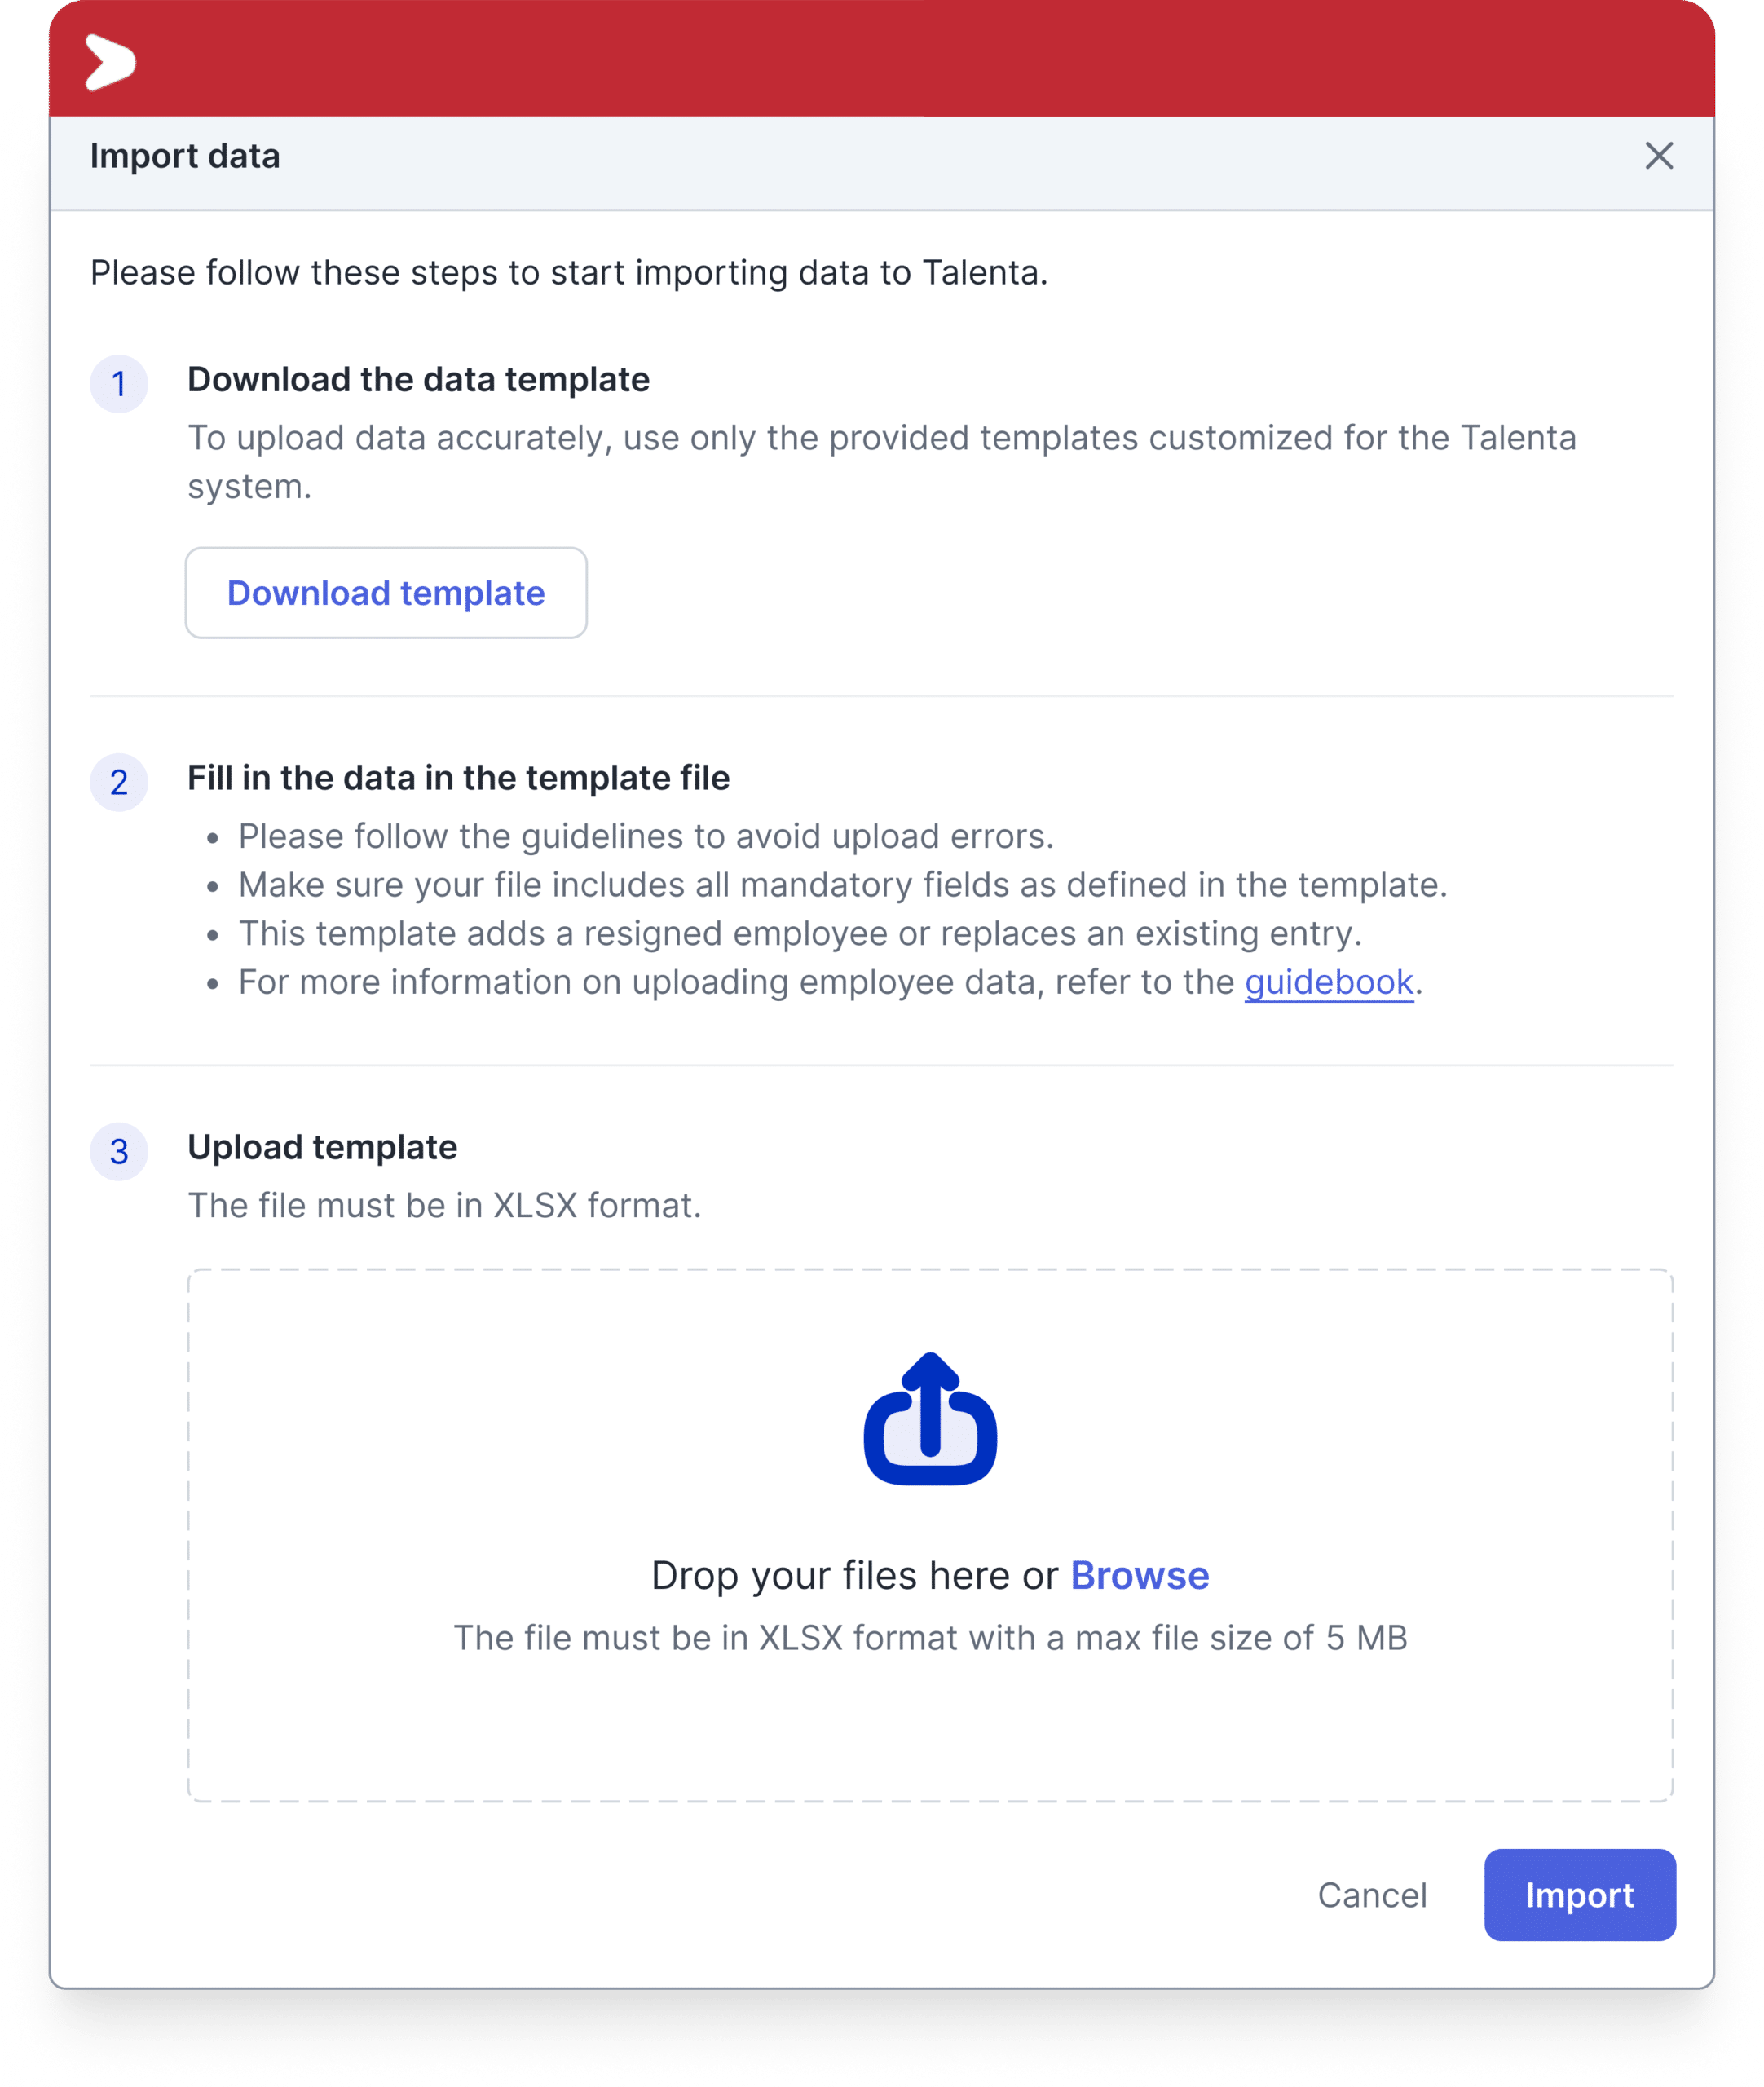Click the "Import data" dialog title
This screenshot has height=2087, width=1764.
[185, 156]
